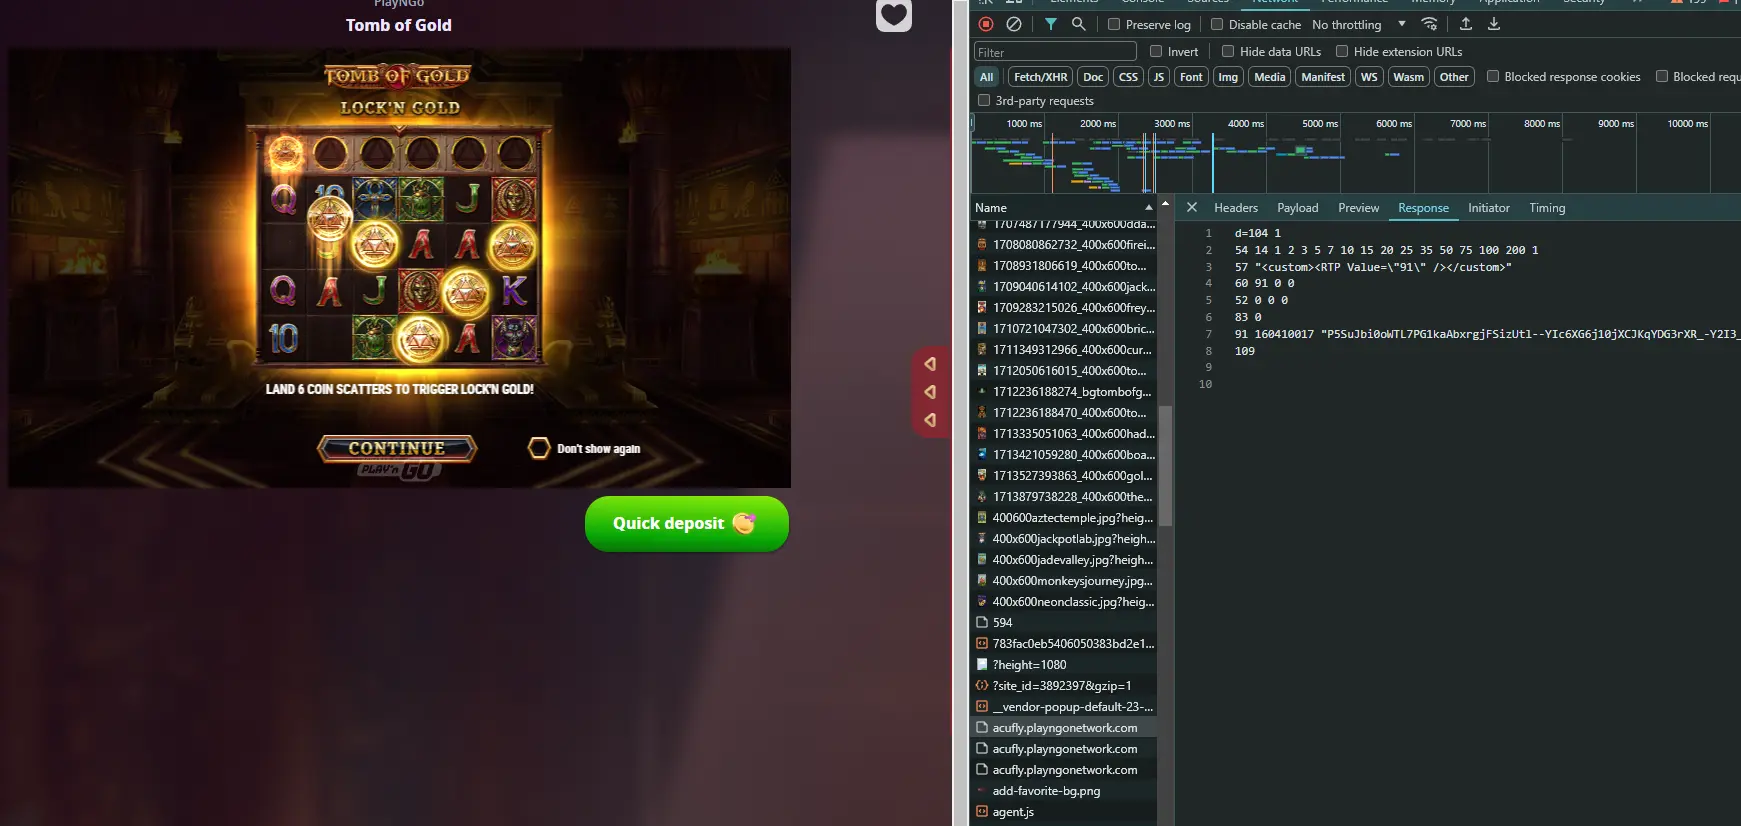1741x826 pixels.
Task: Switch to the Response tab
Action: [1423, 208]
